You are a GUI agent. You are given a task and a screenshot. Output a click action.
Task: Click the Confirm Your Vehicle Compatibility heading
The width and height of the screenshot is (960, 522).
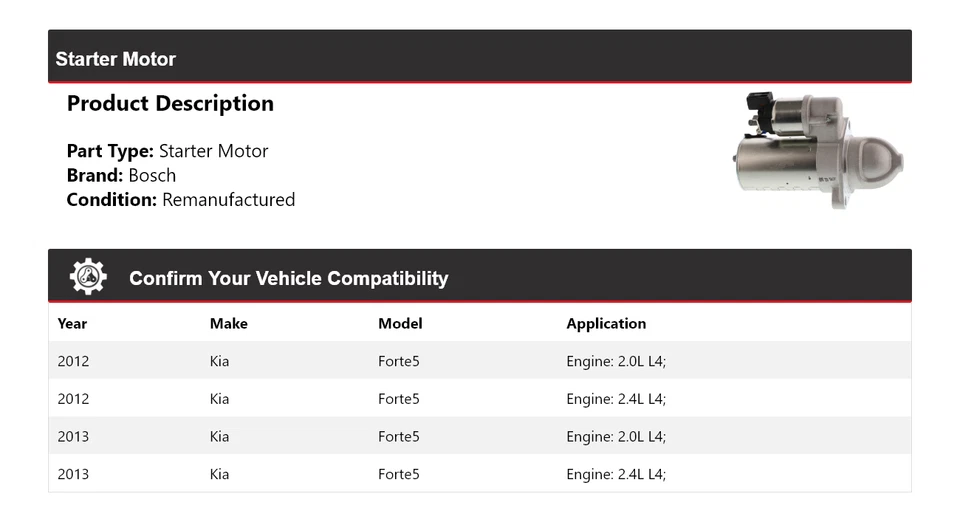click(x=288, y=278)
